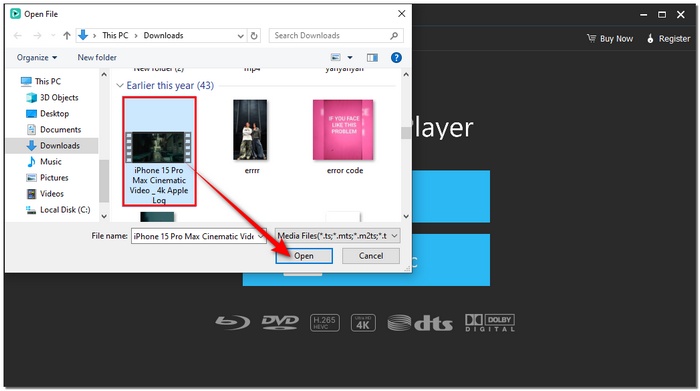Refresh the Downloads folder view
700x391 pixels.
tap(254, 36)
